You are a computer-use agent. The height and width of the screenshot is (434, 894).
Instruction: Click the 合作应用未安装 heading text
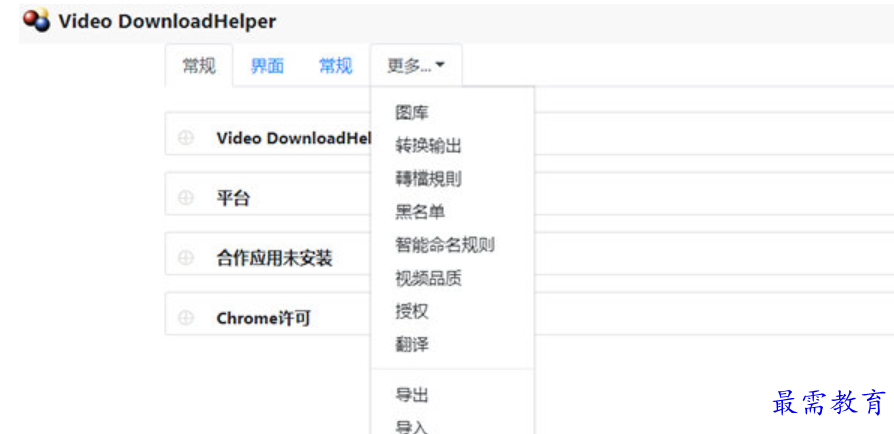pyautogui.click(x=274, y=258)
